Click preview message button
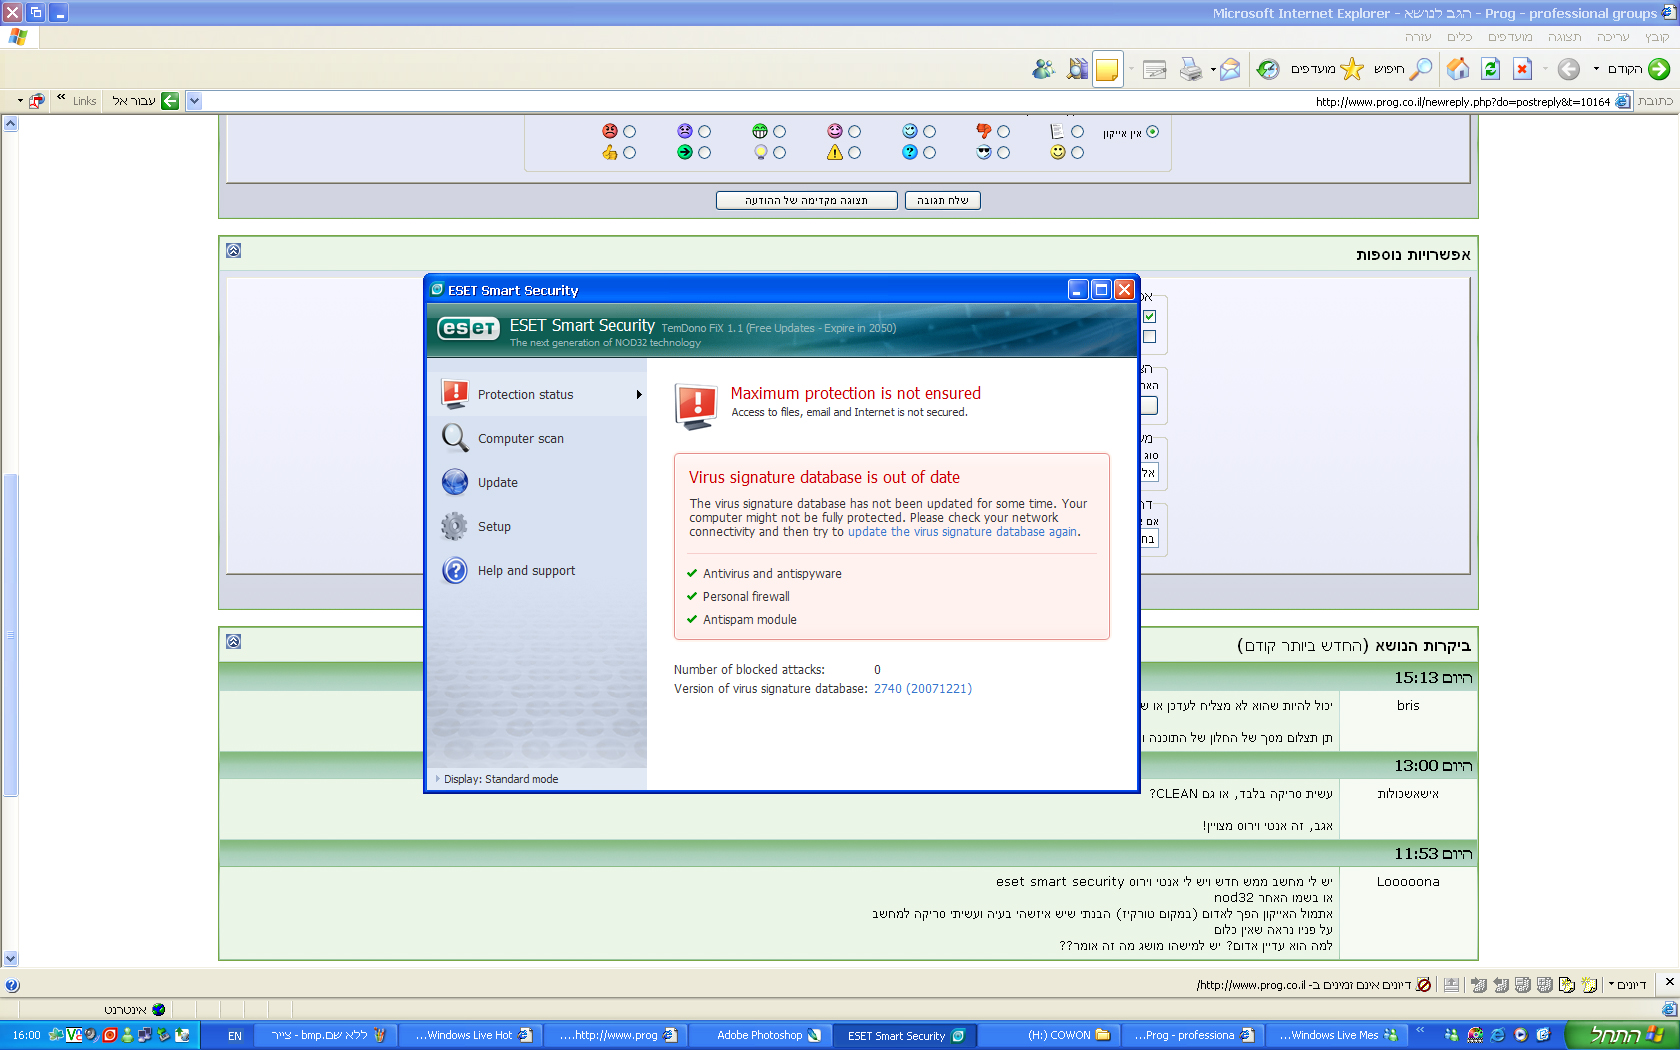Screen dimensions: 1680x1050 coord(806,201)
